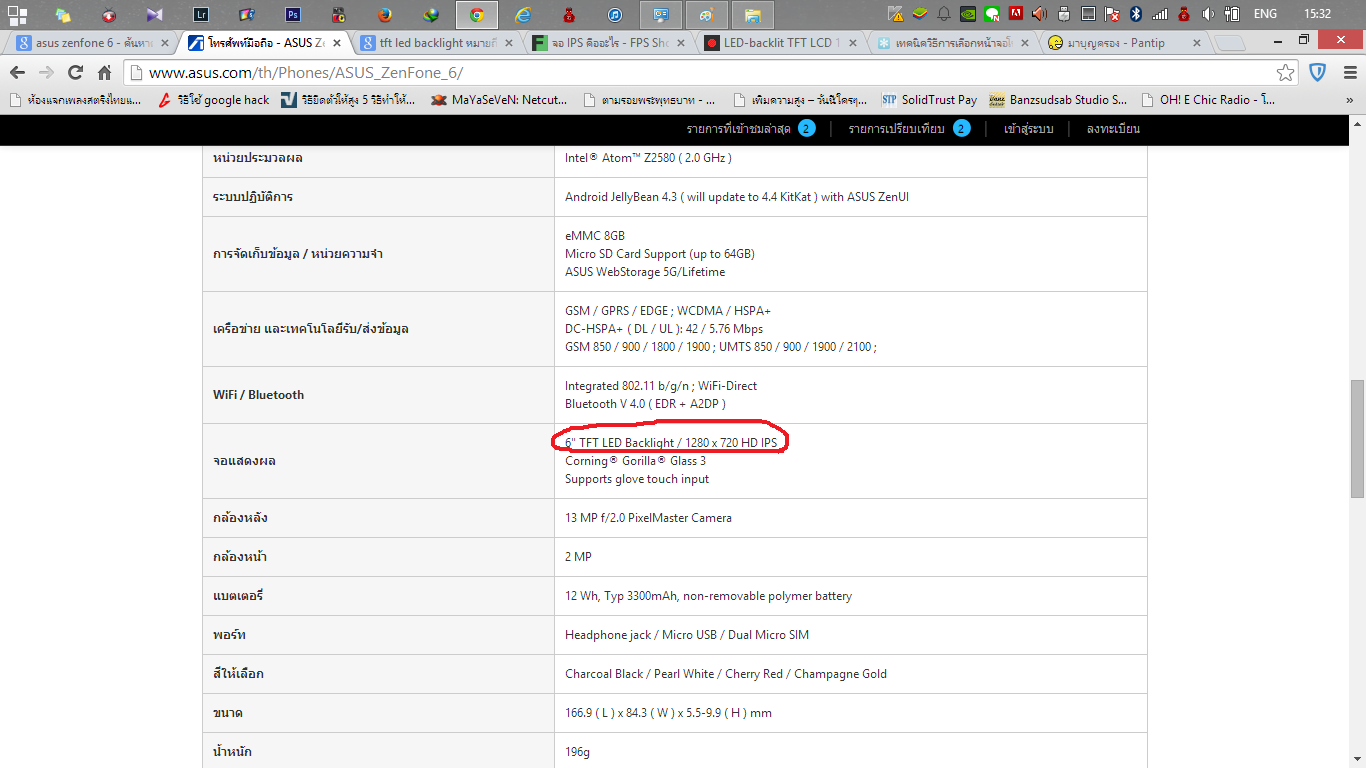This screenshot has width=1366, height=768.
Task: Open Internet Download Manager taskbar icon
Action: 431,14
